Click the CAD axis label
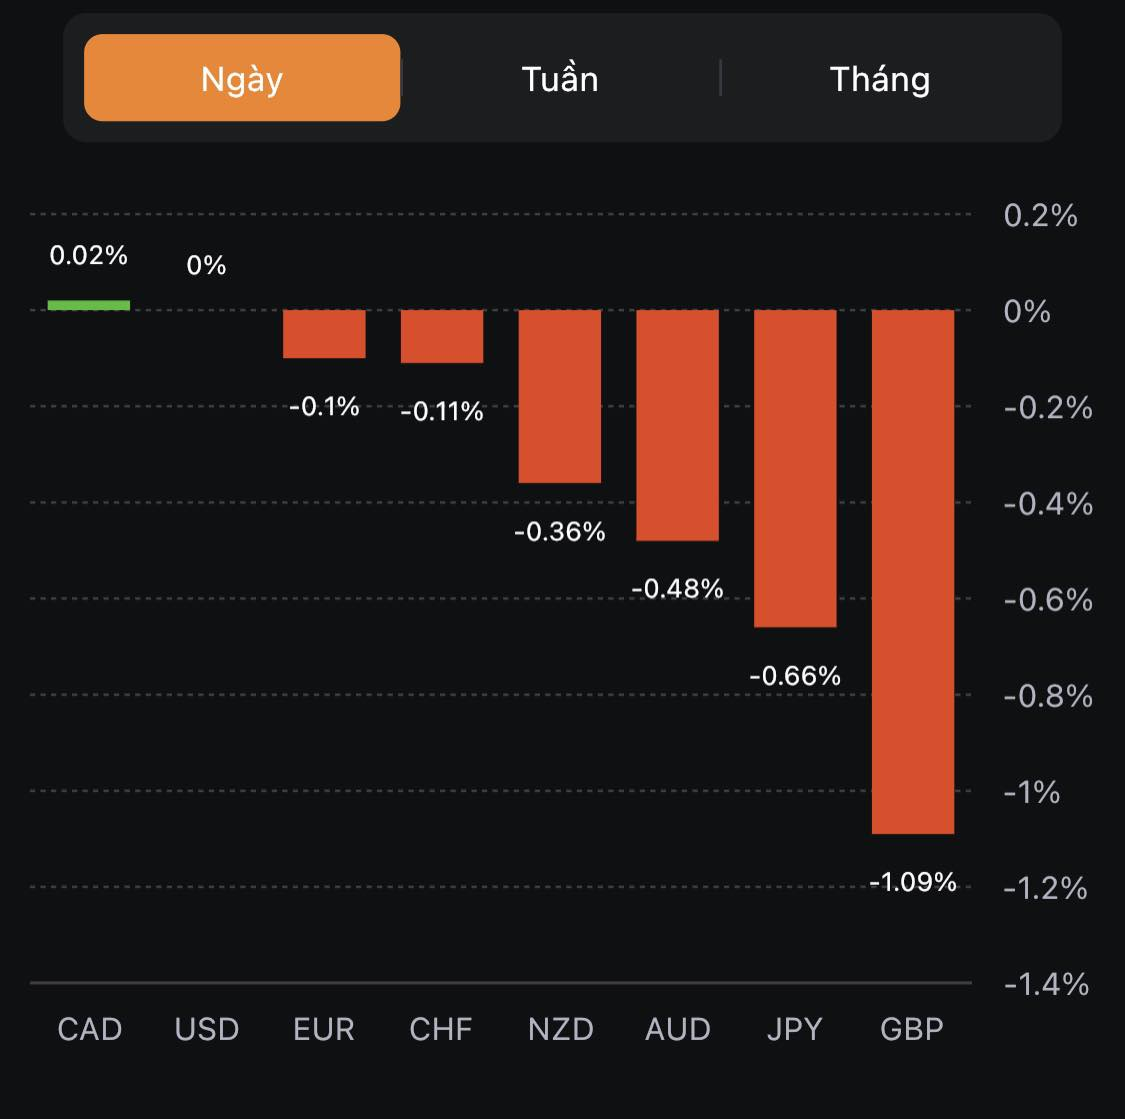 pos(90,1029)
